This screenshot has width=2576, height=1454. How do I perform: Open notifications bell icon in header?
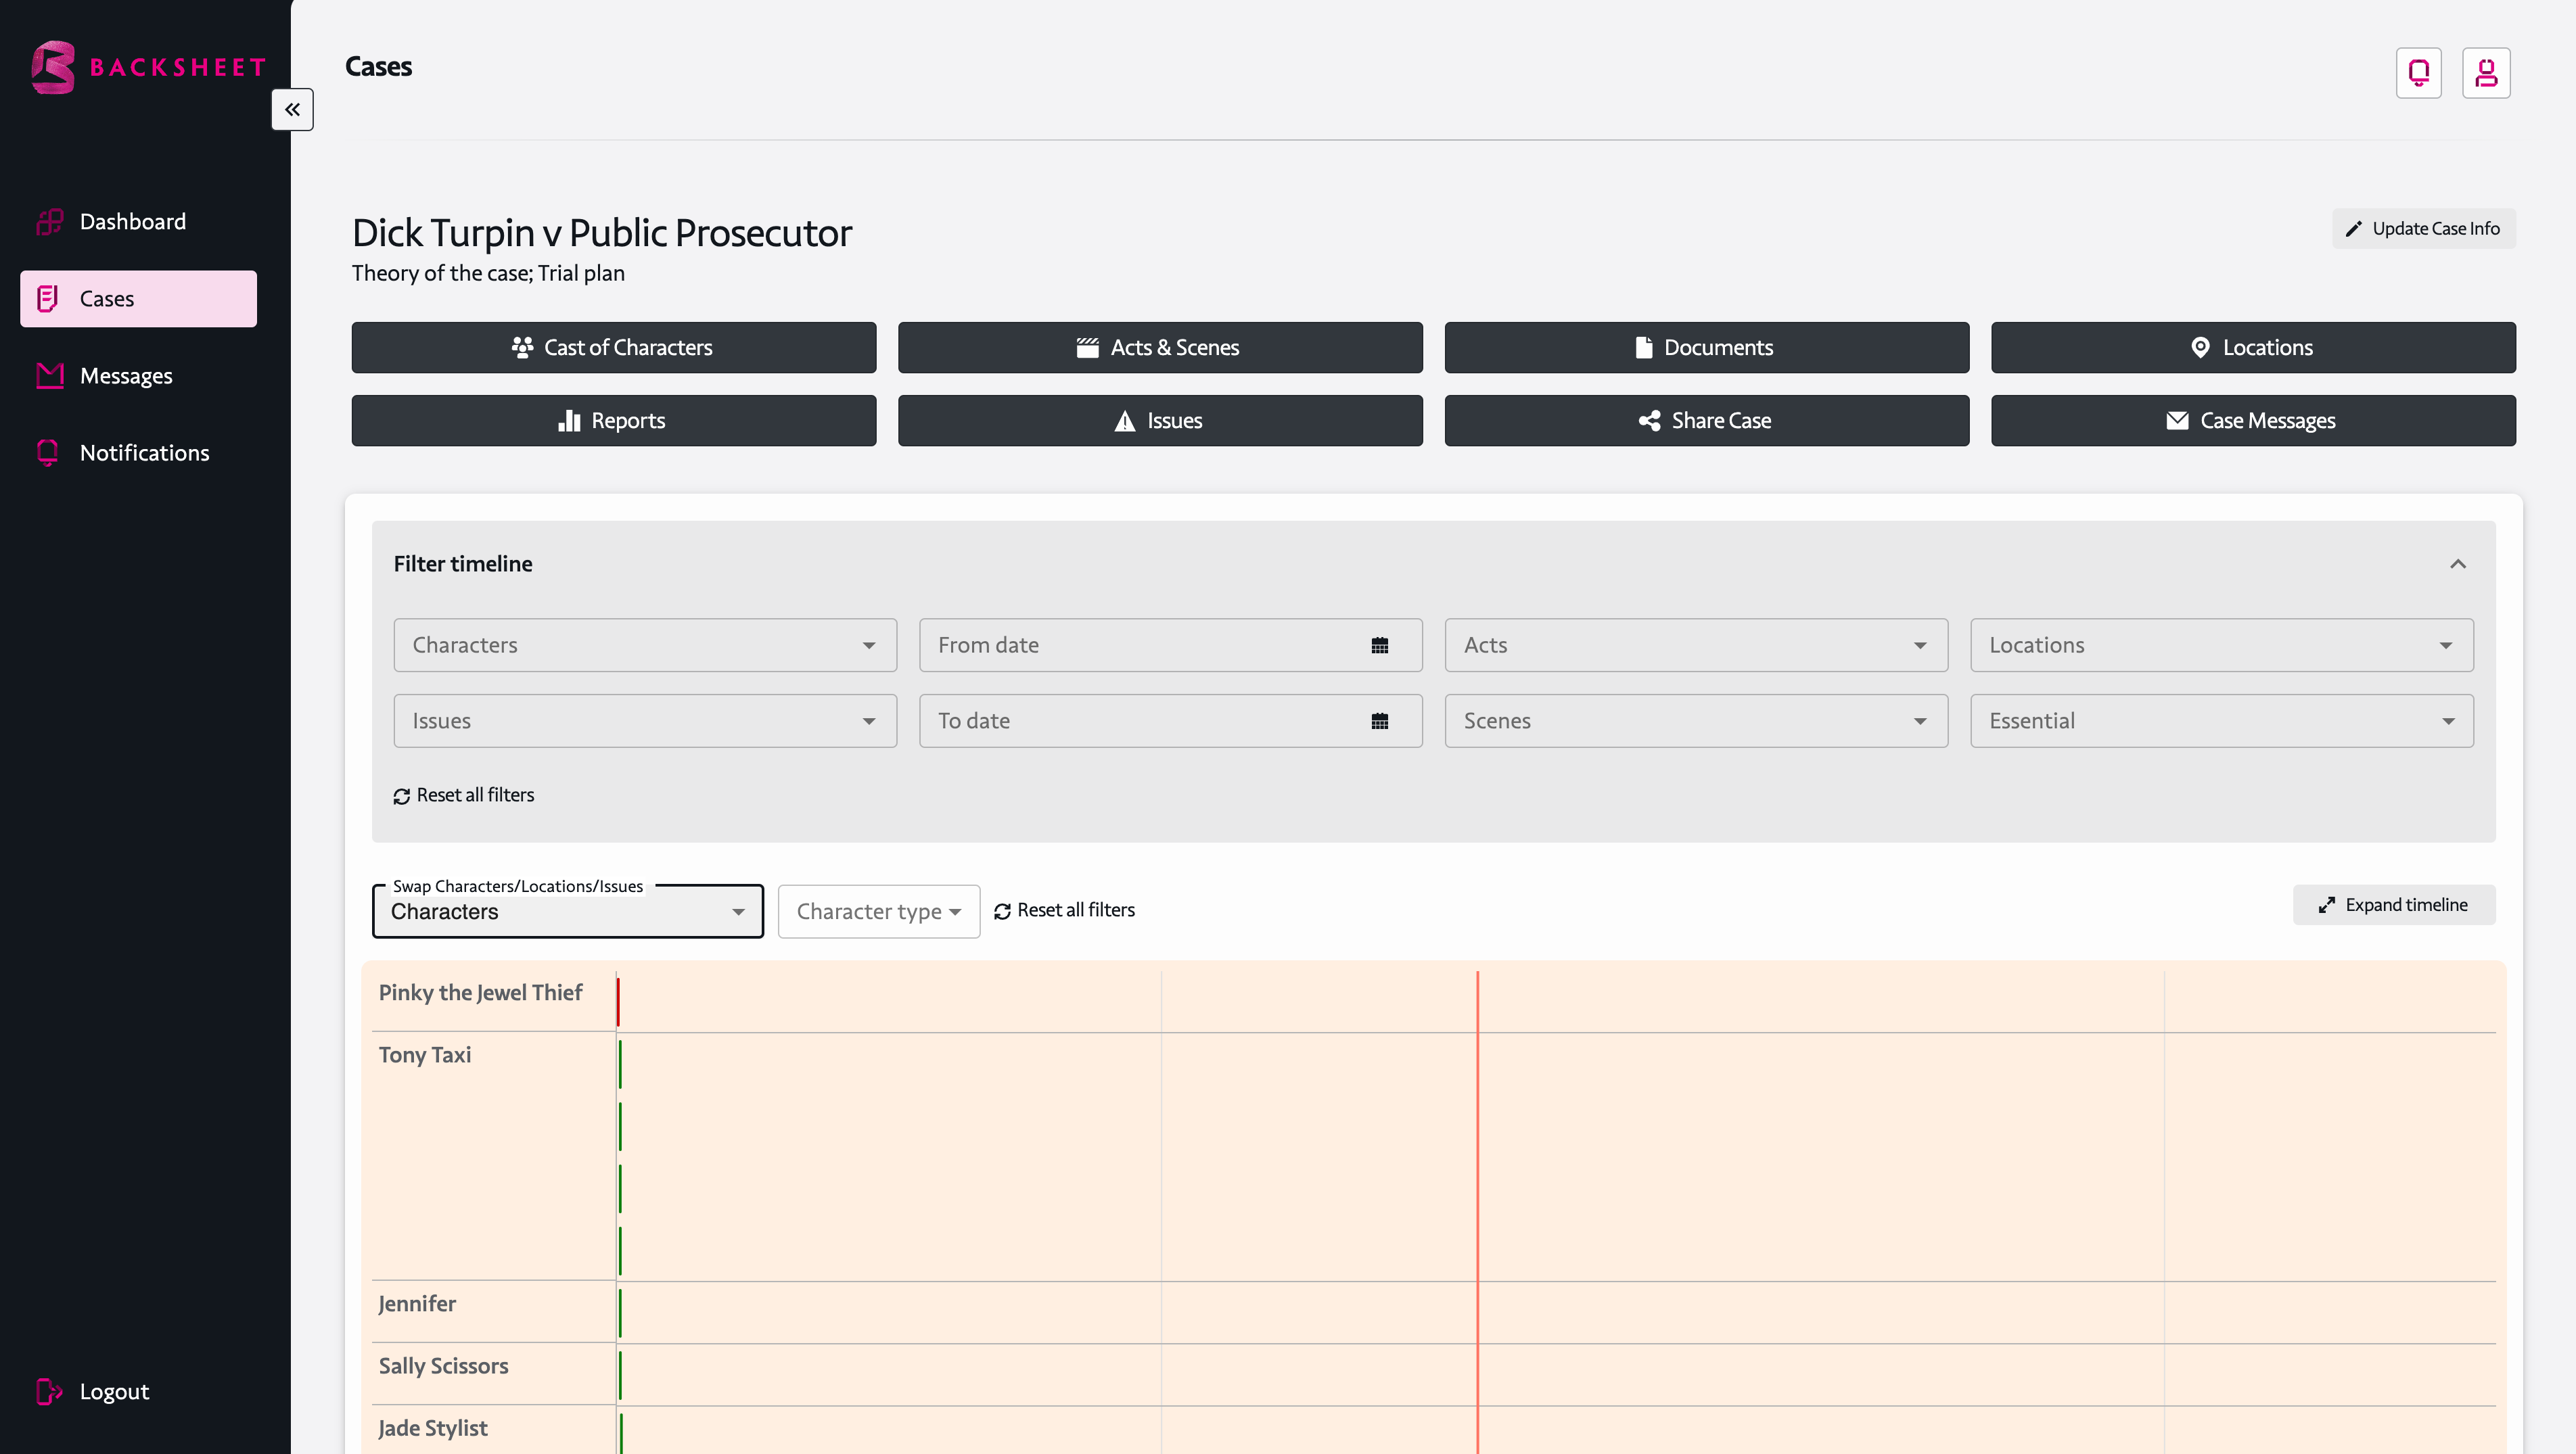tap(2418, 73)
